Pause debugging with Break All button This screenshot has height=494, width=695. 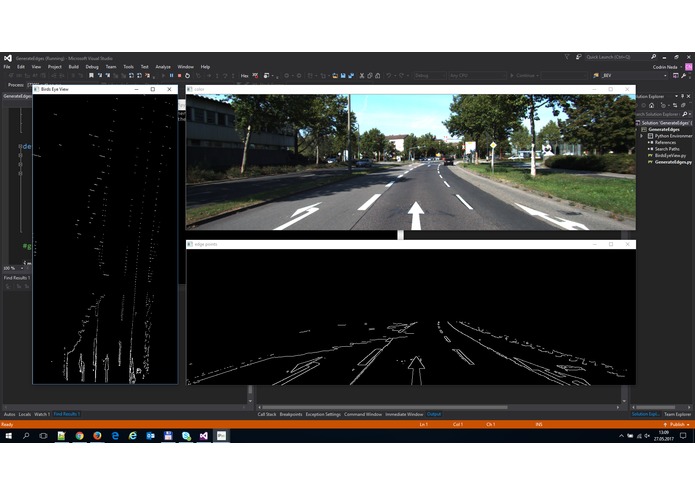coord(172,76)
